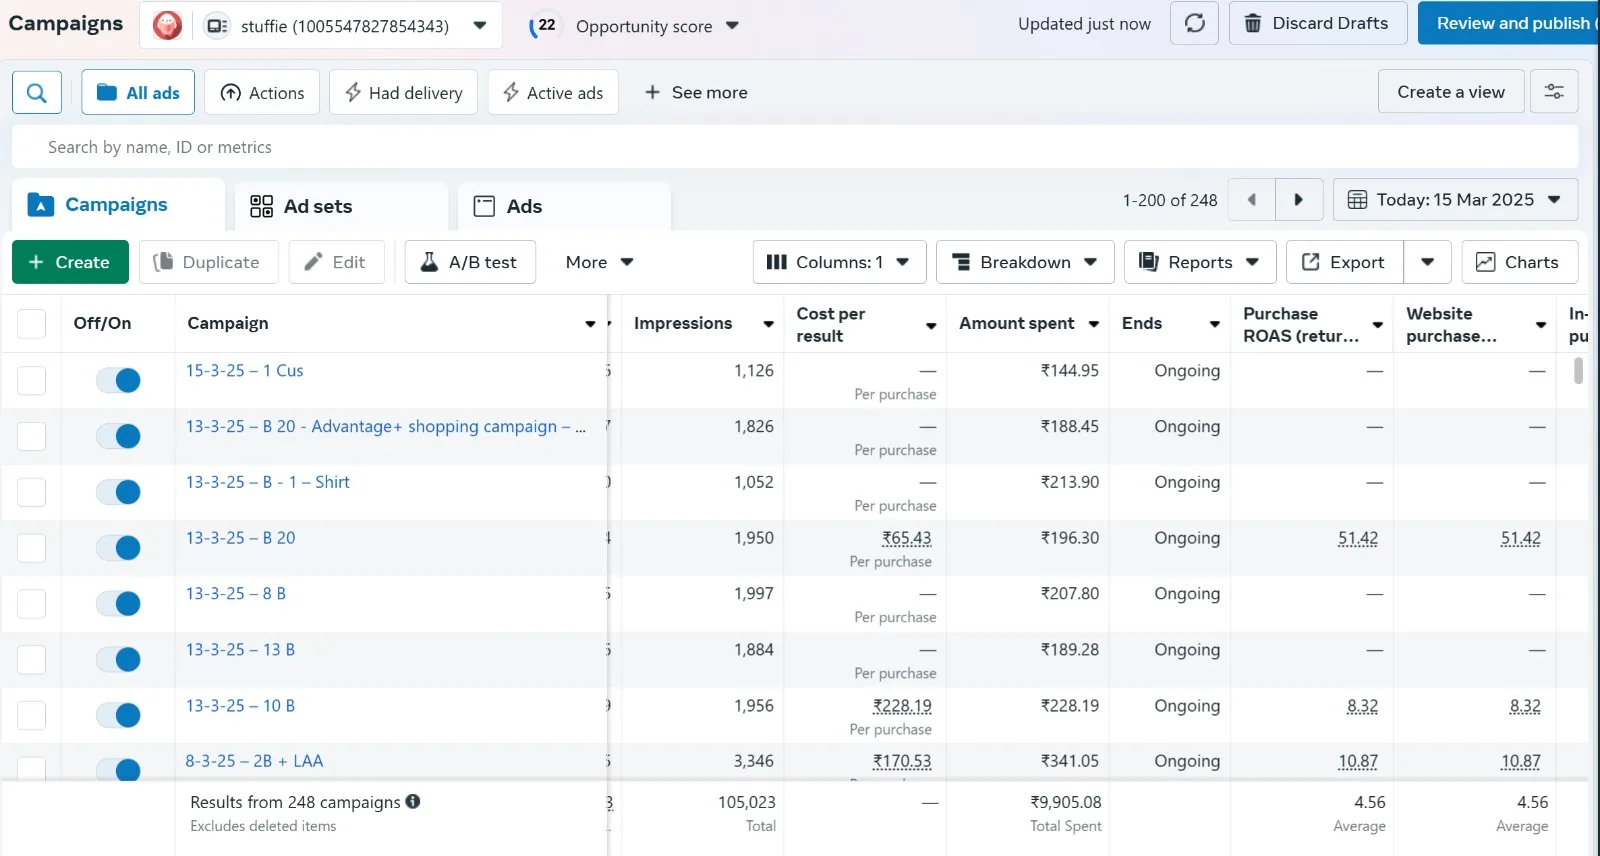Screen dimensions: 1600x856
Task: Open campaign 8-3-25 – 2B + LAA
Action: coord(254,761)
